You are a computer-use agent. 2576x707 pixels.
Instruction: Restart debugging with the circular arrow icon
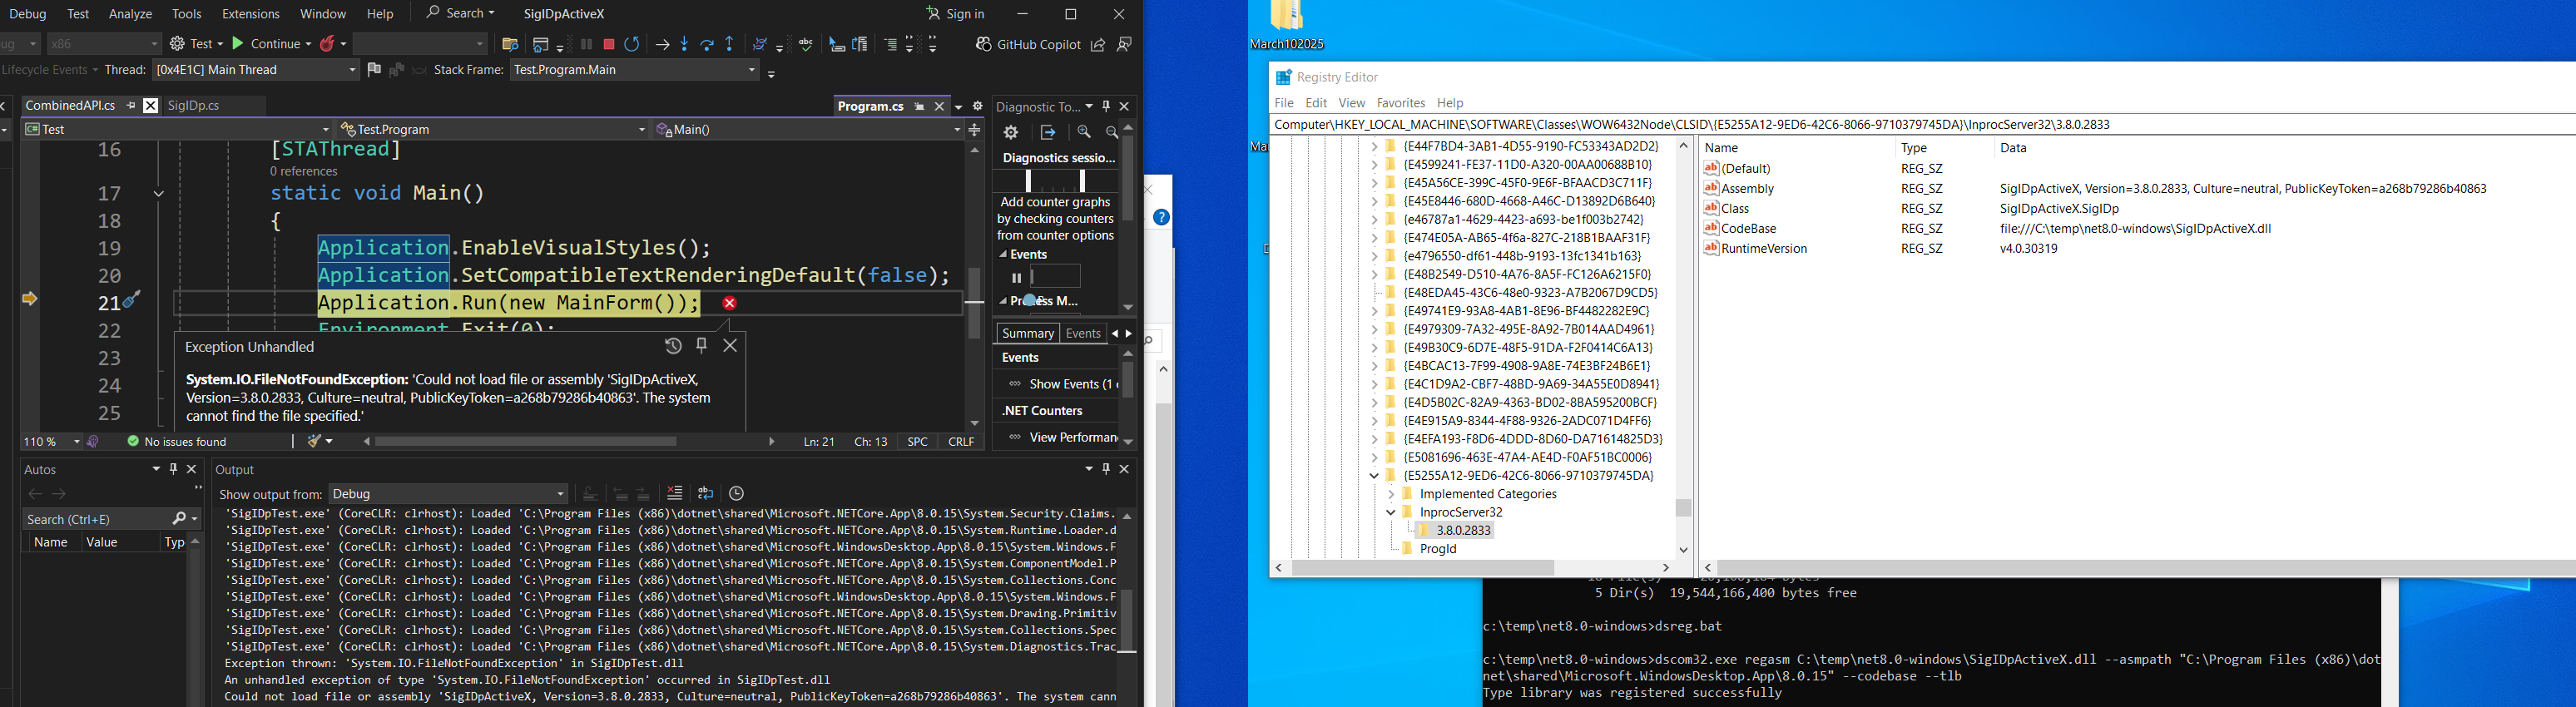pos(632,44)
